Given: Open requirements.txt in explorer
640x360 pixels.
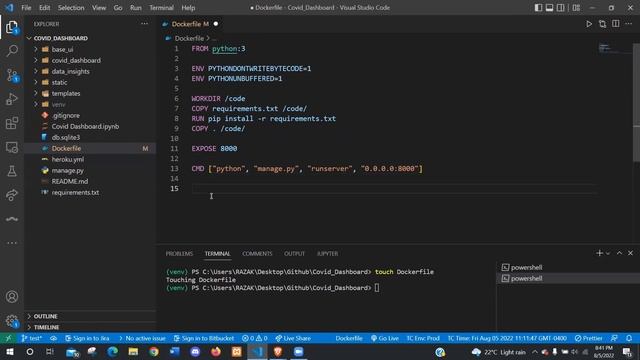Looking at the screenshot, I should pos(75,192).
